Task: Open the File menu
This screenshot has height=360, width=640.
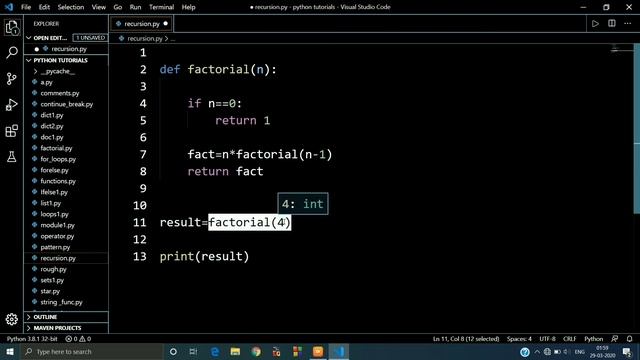Action: point(26,7)
